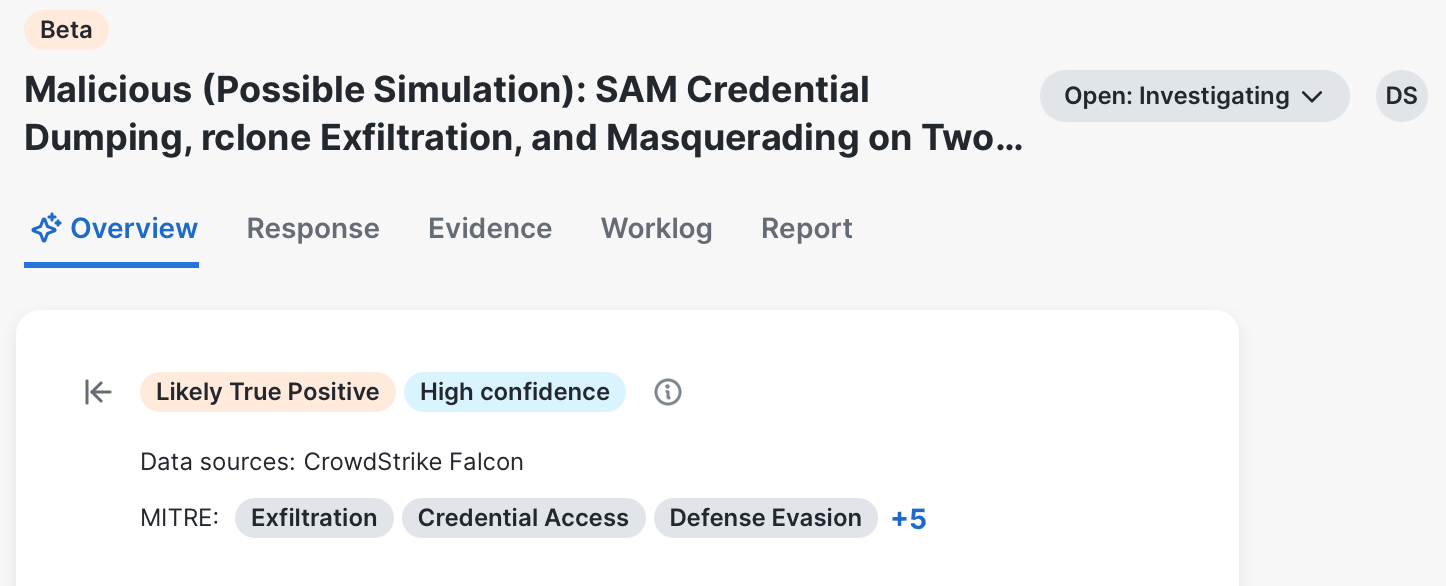Open the Evidence tab
Image resolution: width=1446 pixels, height=586 pixels.
[x=490, y=229]
